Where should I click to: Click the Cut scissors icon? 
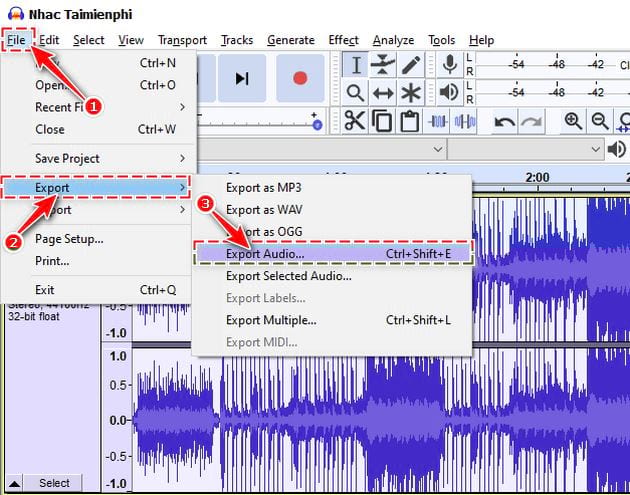(x=355, y=121)
